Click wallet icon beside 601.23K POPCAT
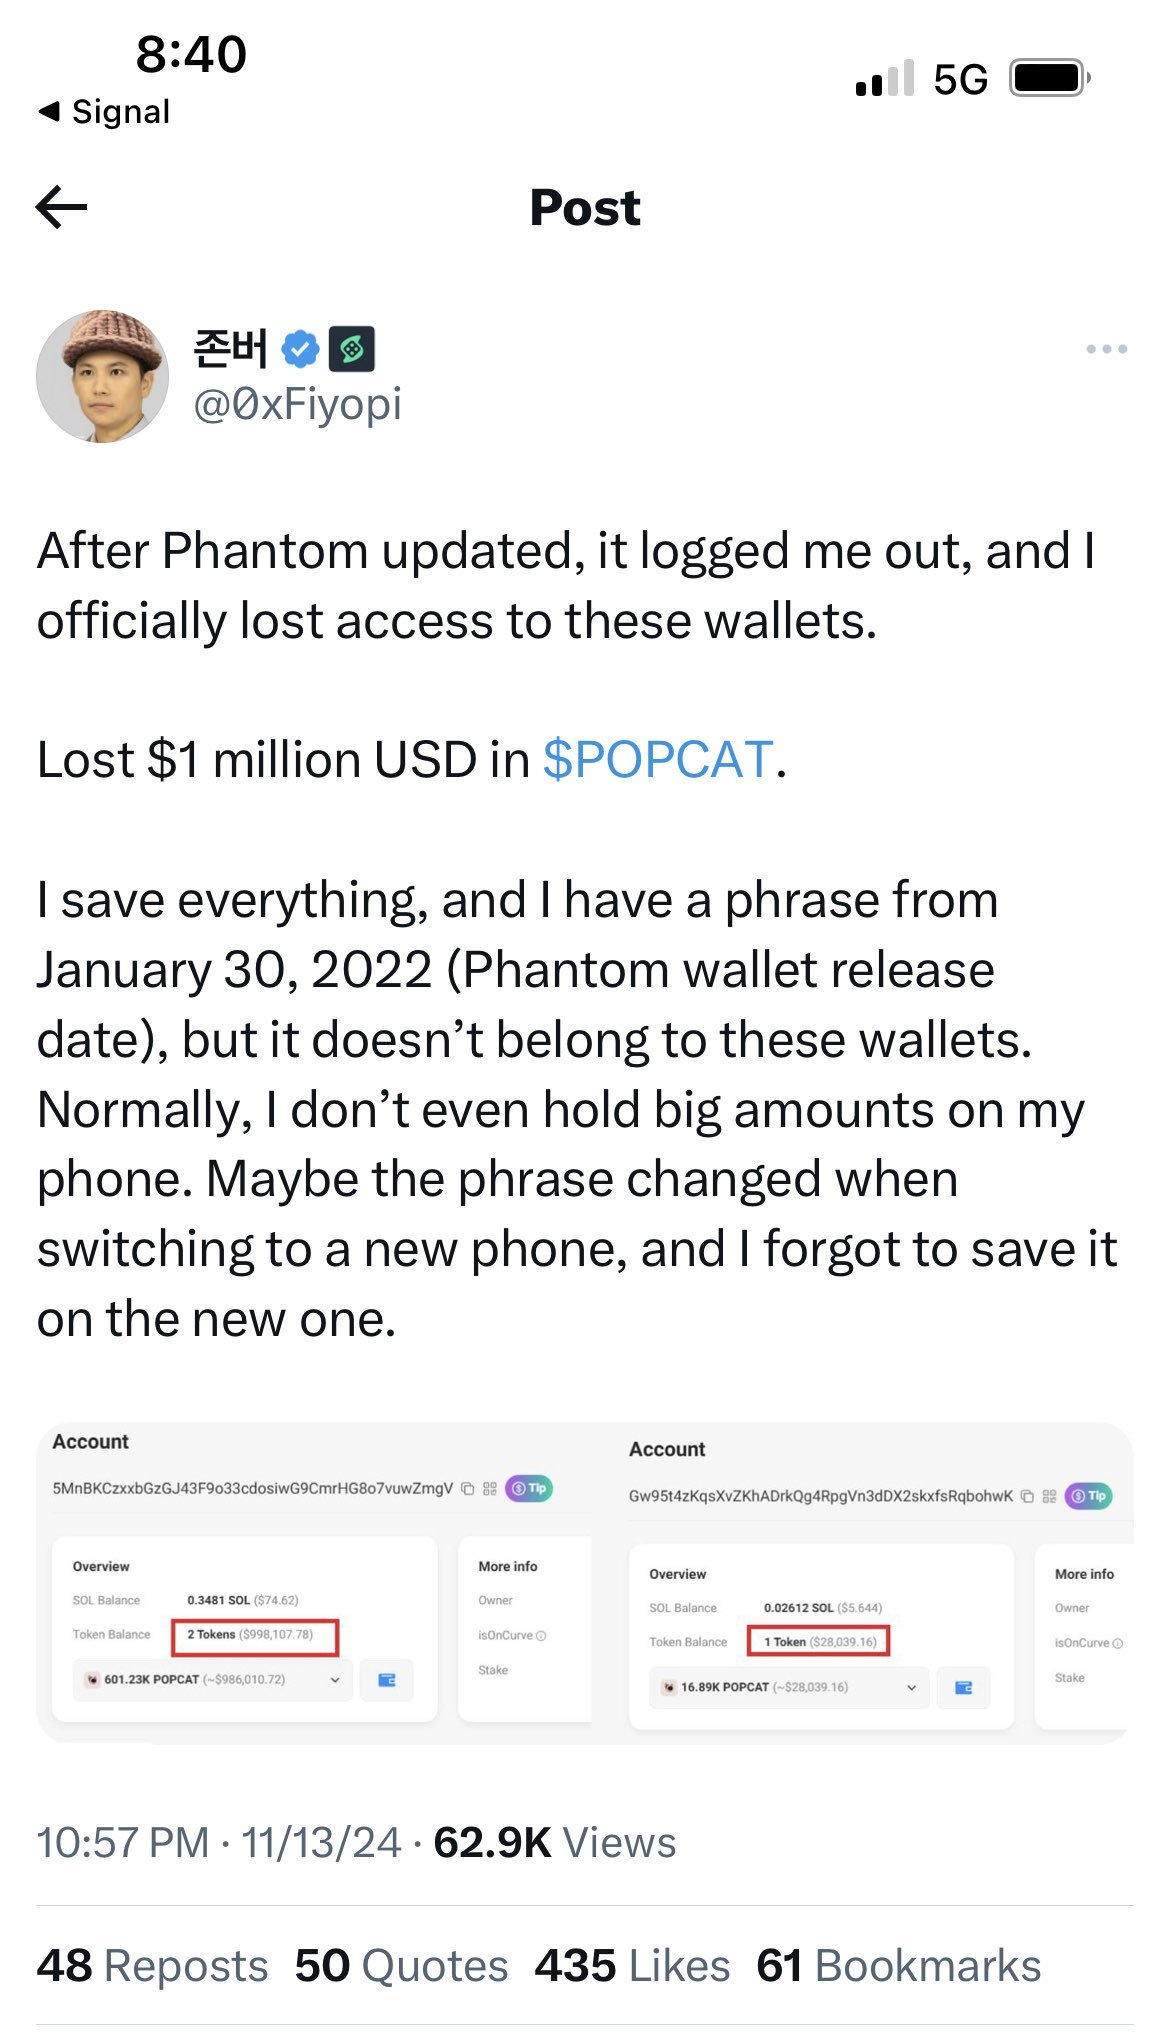1170x2043 pixels. pos(386,1680)
